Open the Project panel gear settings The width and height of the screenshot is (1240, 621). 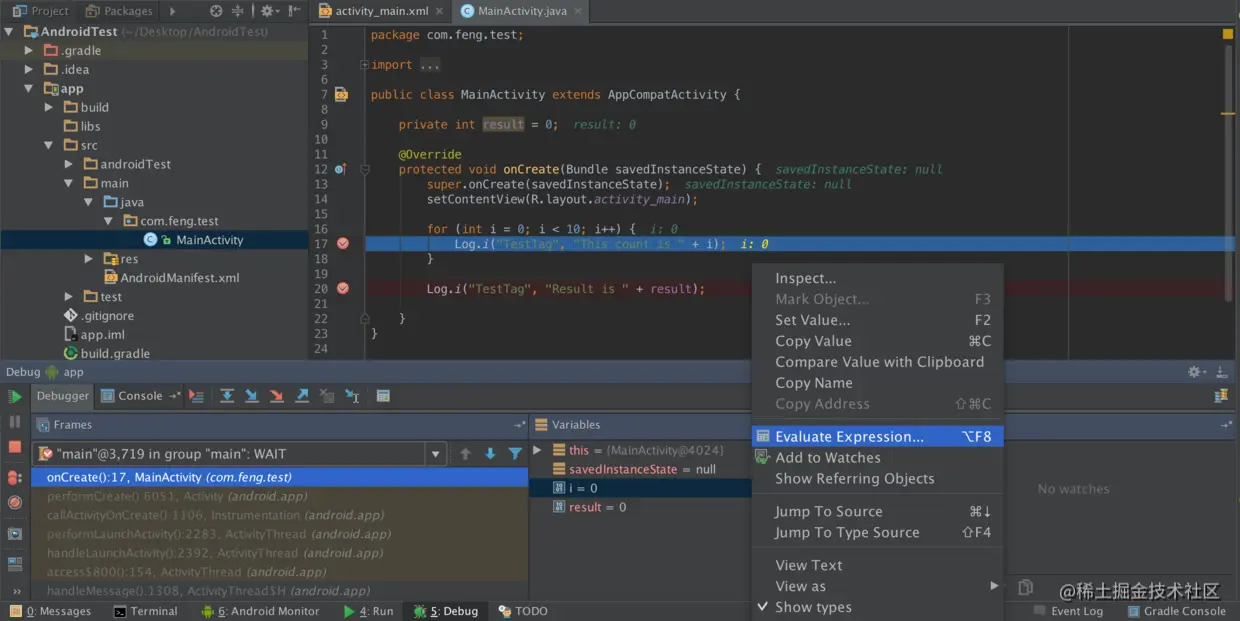coord(269,11)
